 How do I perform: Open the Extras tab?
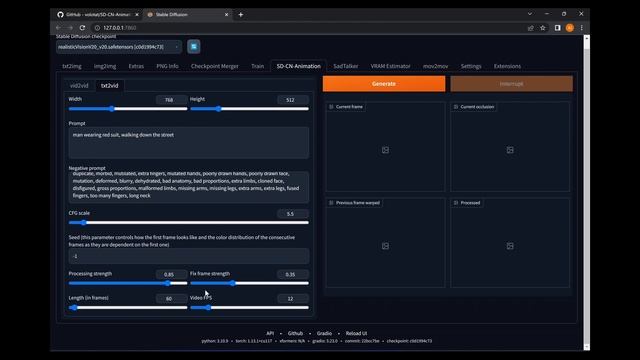[x=136, y=66]
